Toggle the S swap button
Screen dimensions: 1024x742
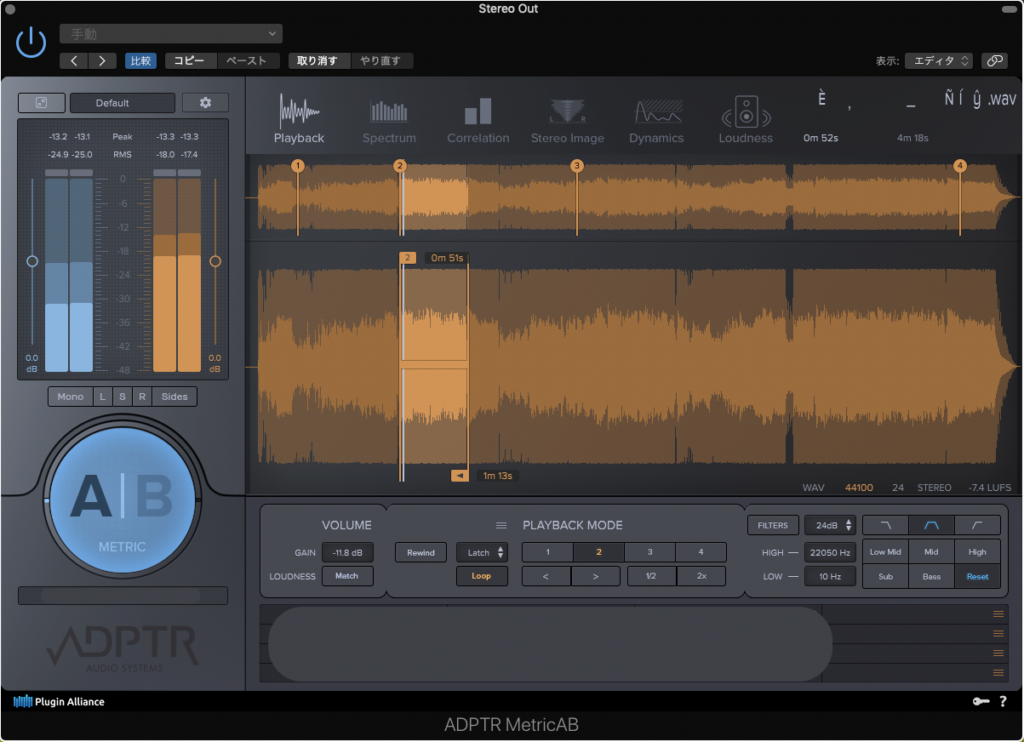pyautogui.click(x=122, y=396)
